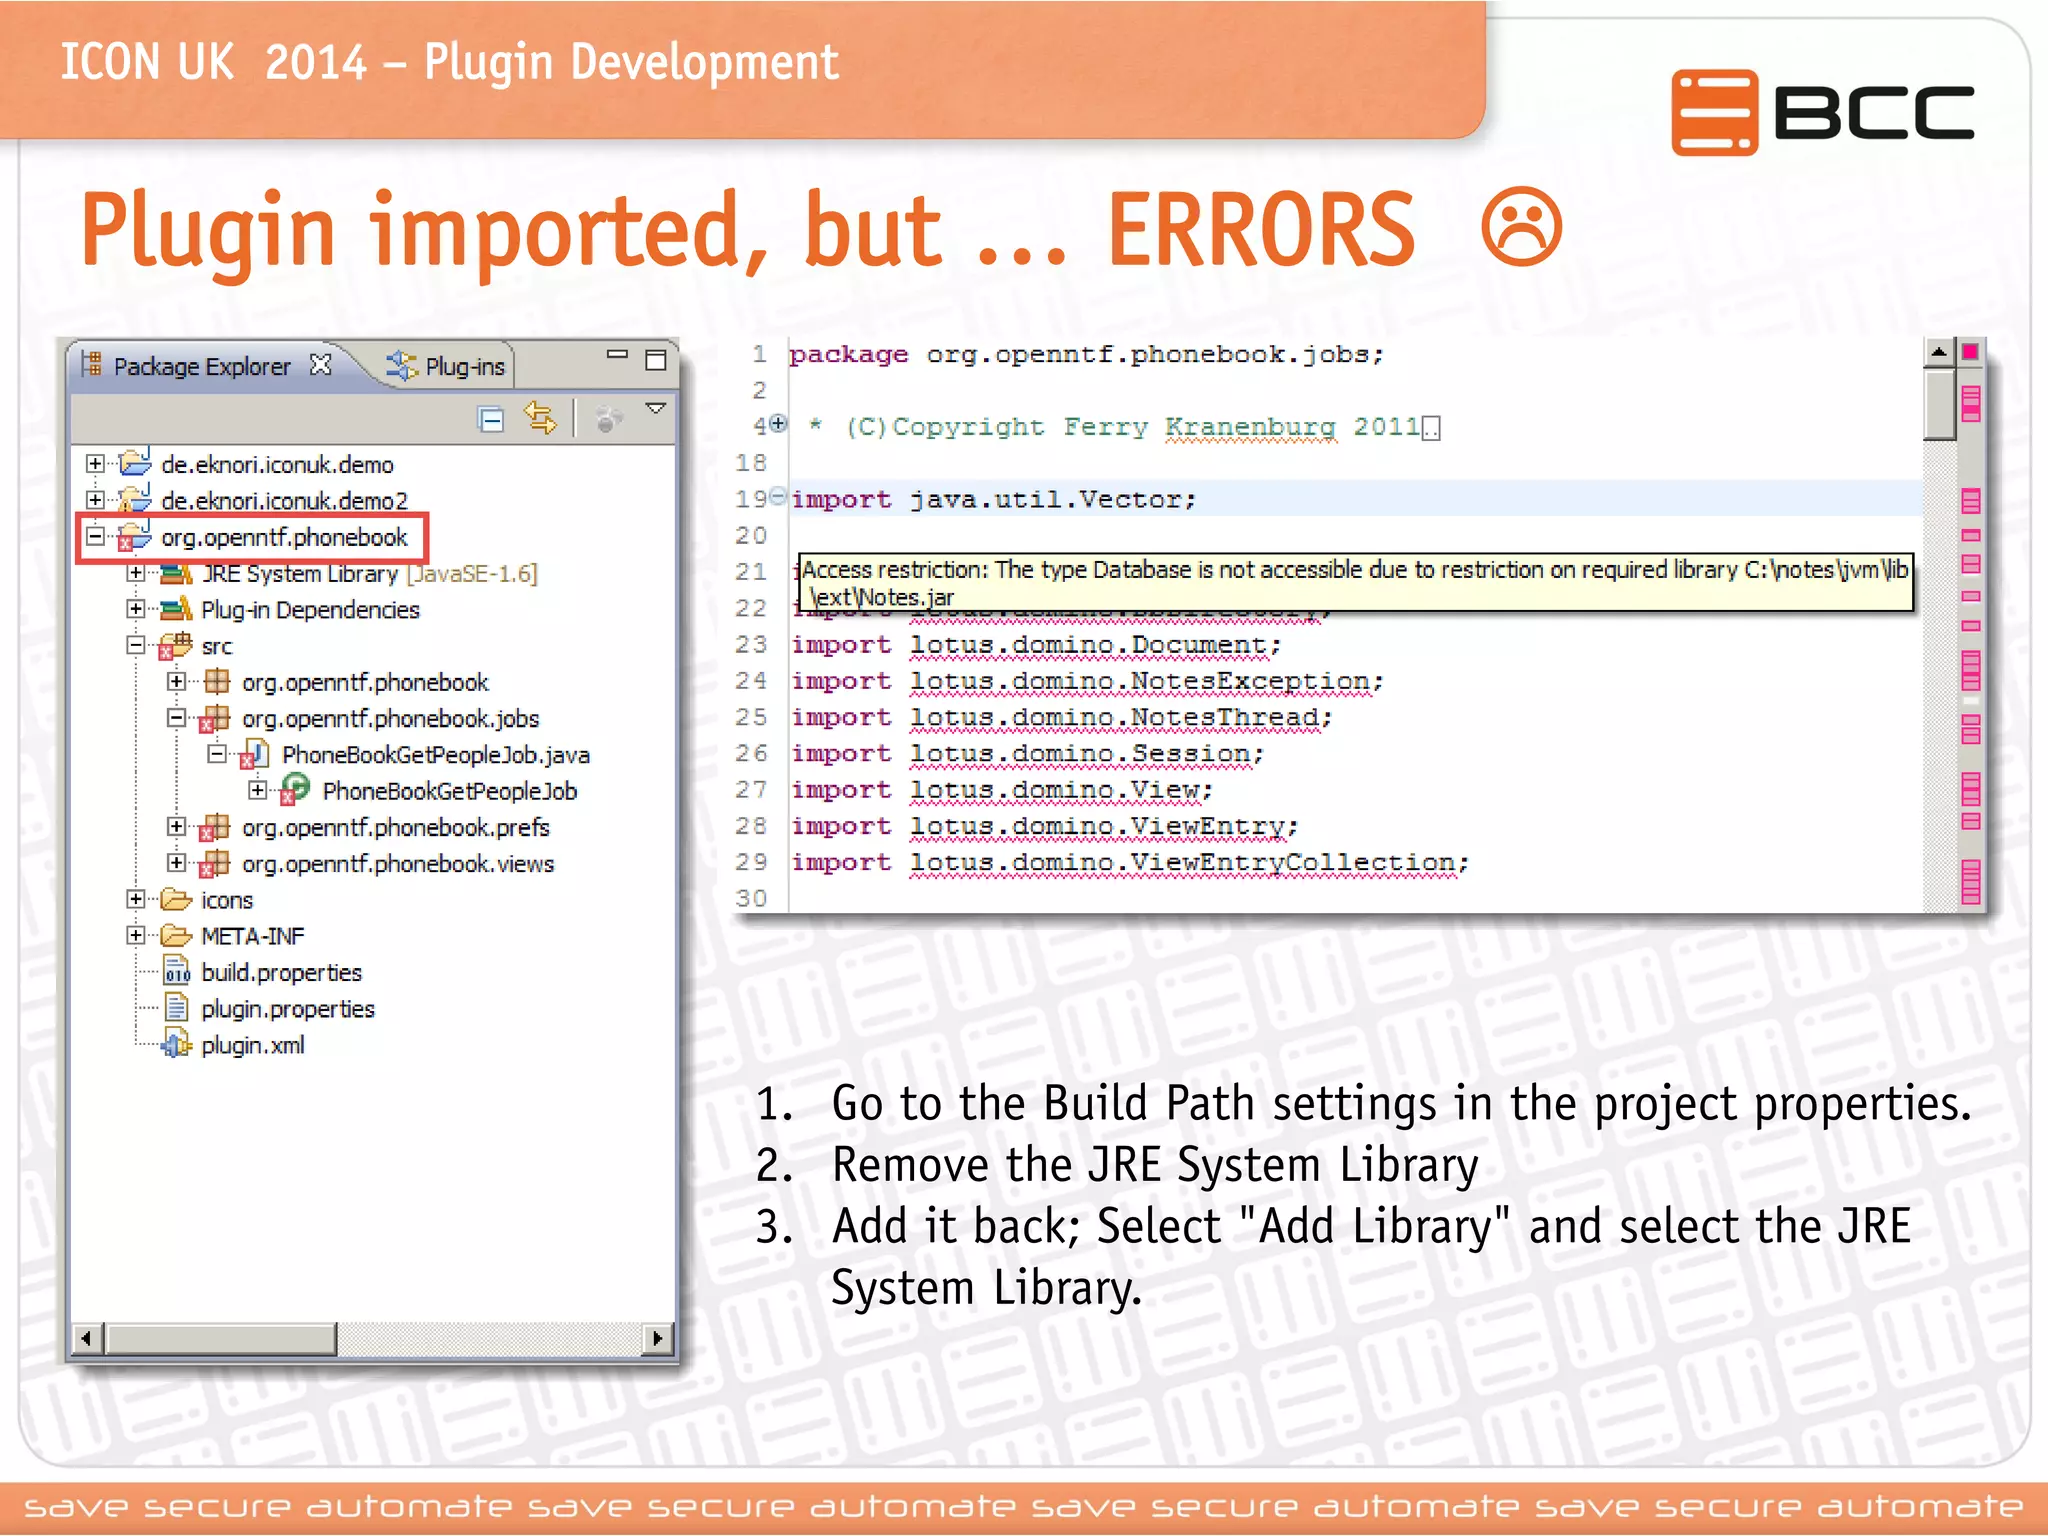Click the red error summary square above ruler
The width and height of the screenshot is (2048, 1536).
[x=1971, y=352]
